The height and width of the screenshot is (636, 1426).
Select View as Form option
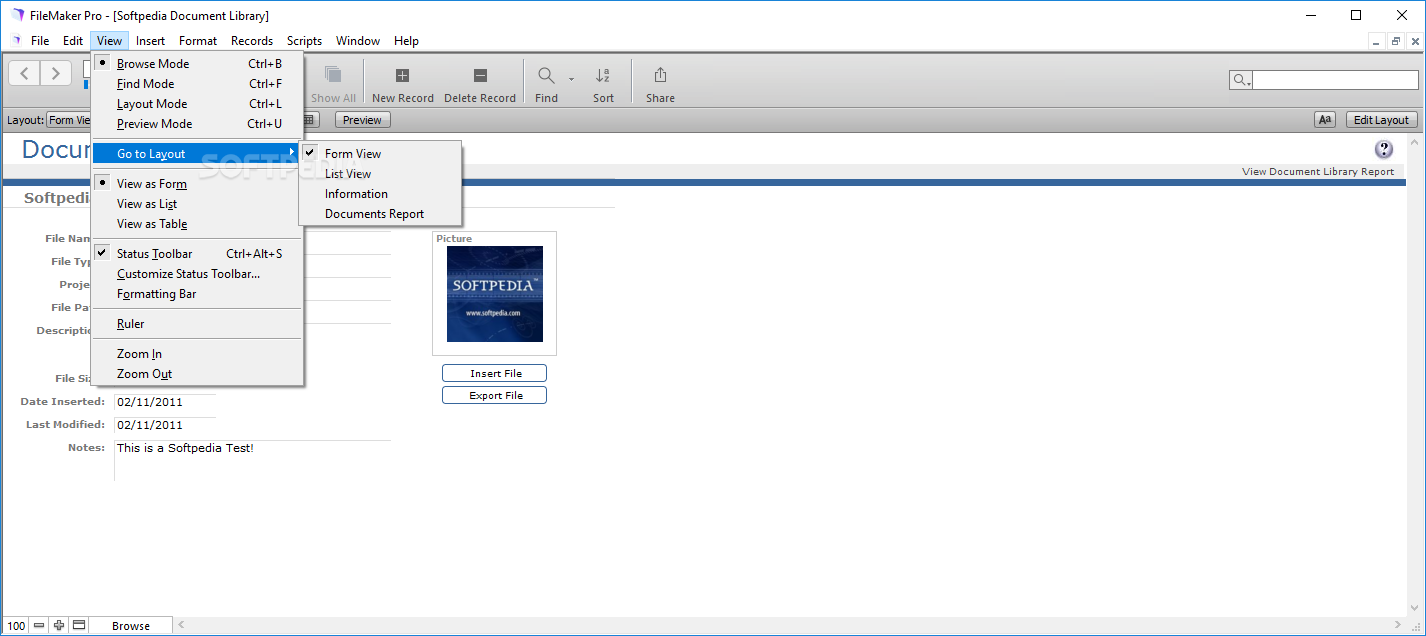(197, 184)
